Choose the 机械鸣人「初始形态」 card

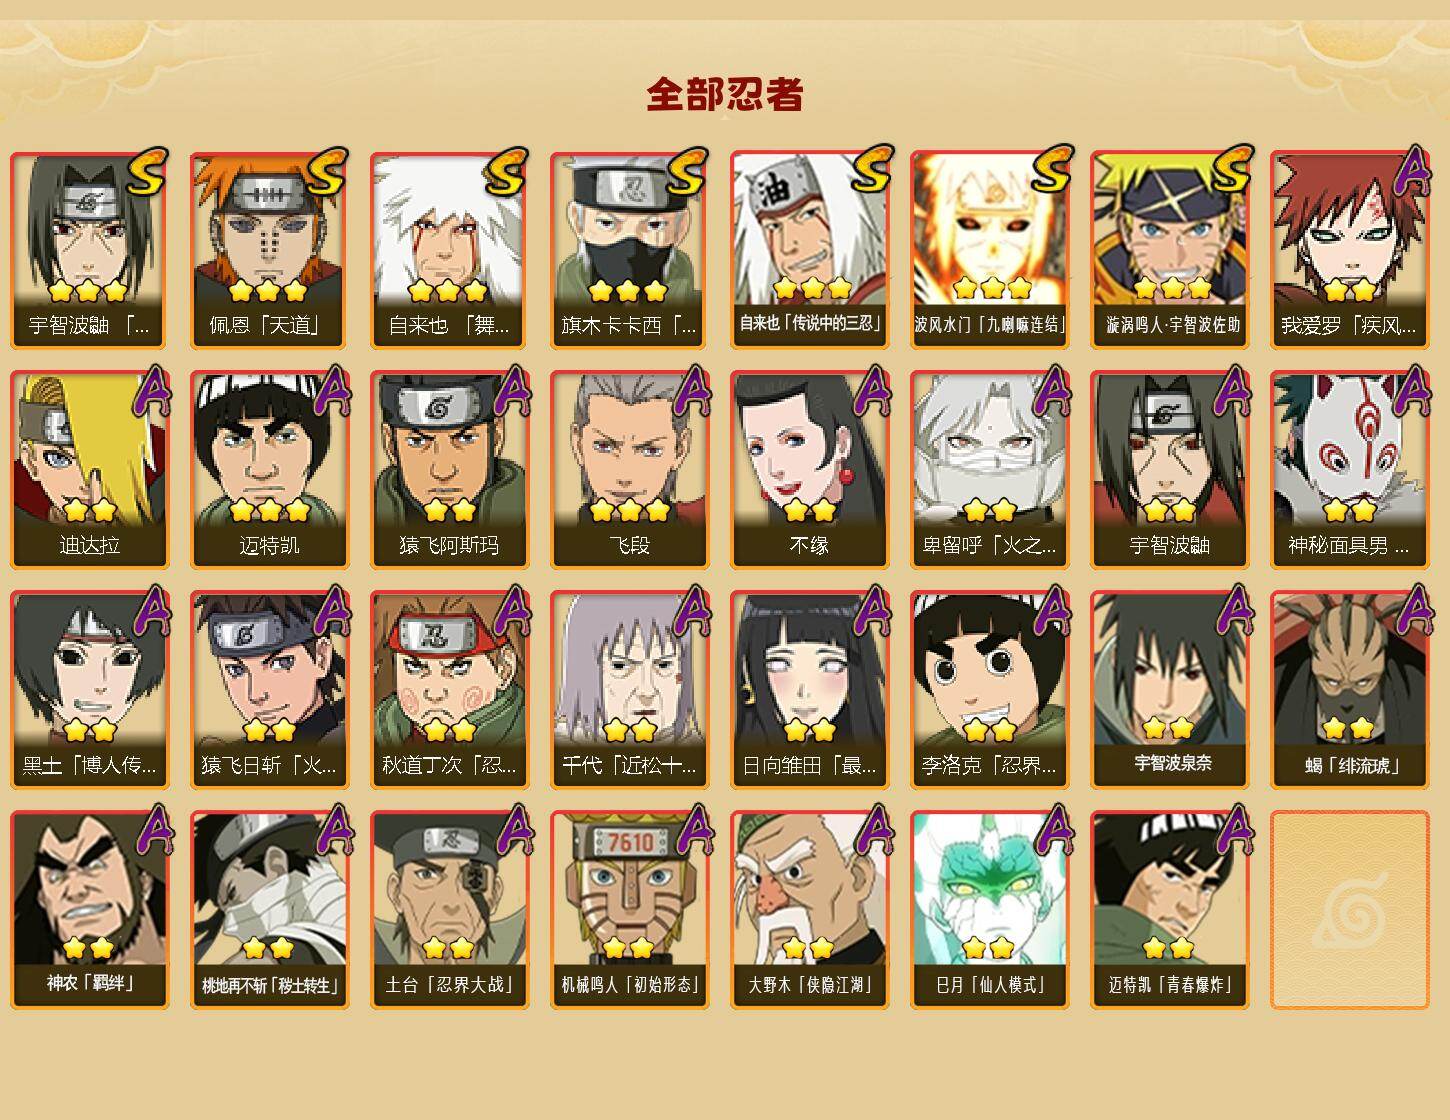coord(629,910)
